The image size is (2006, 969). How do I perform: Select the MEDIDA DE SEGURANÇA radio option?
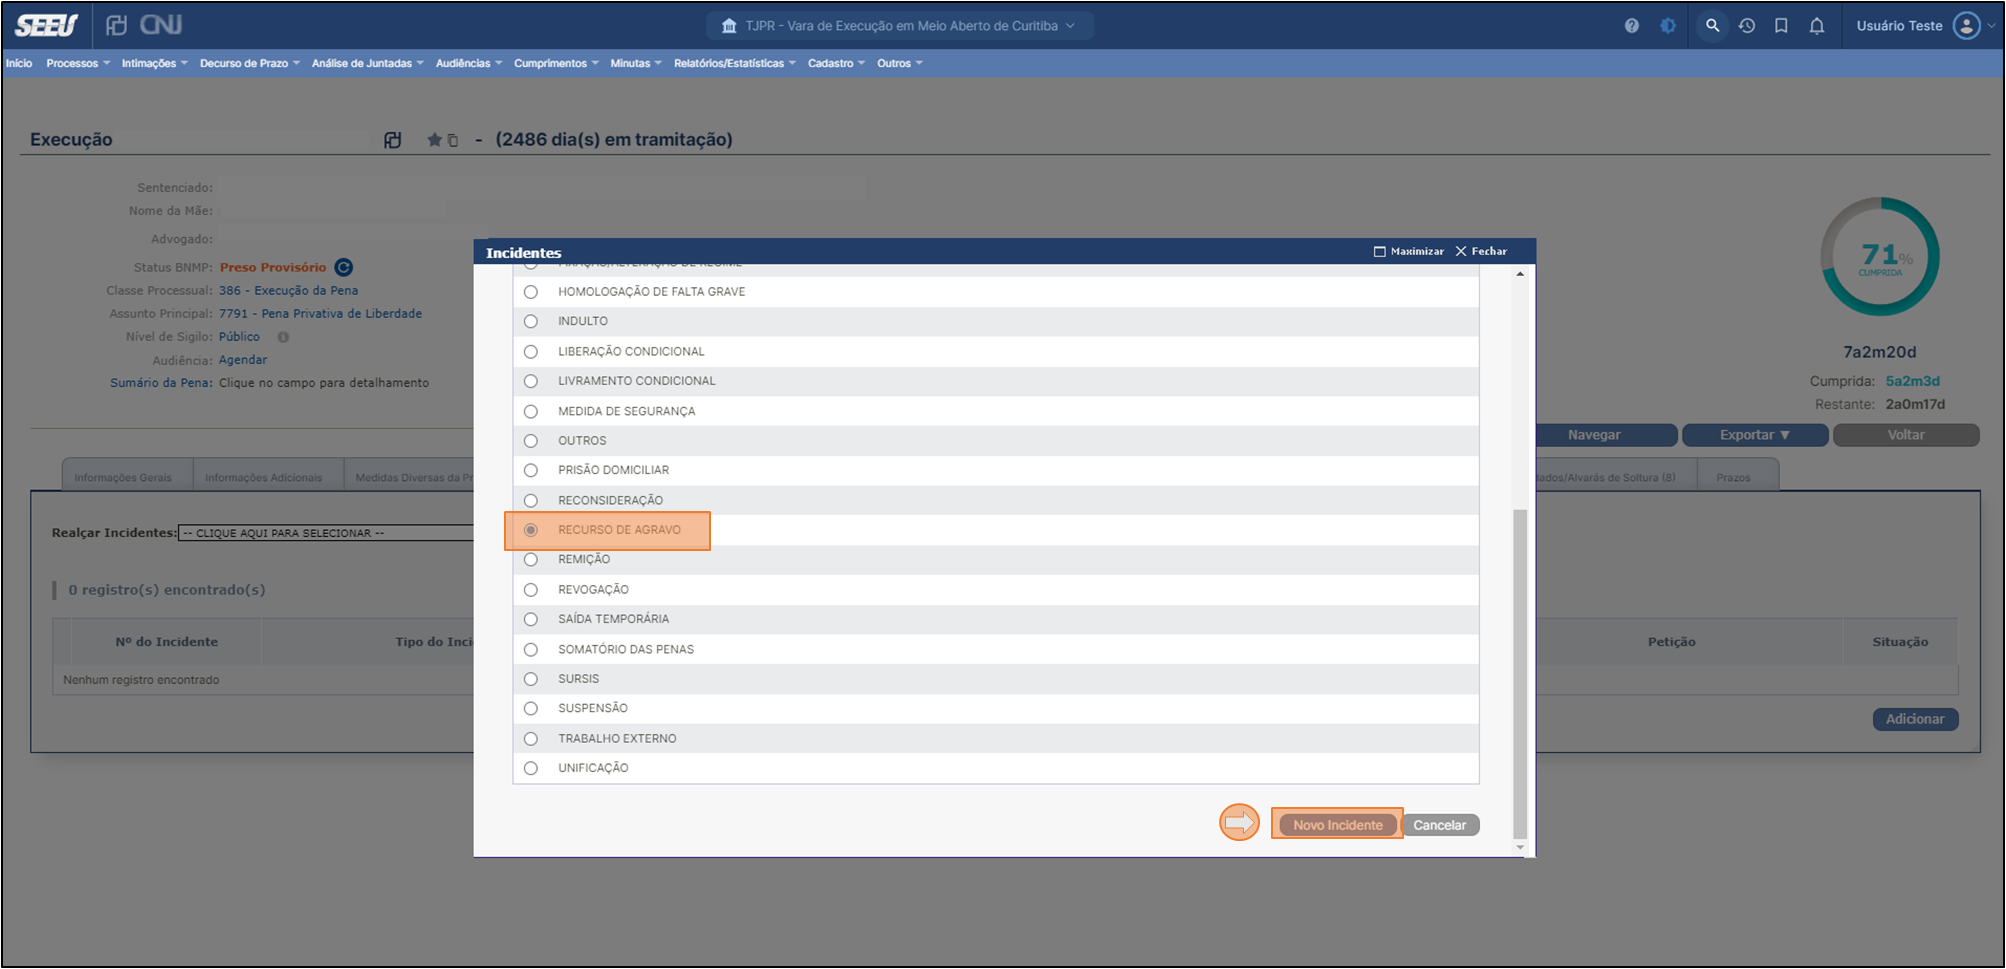[x=531, y=411]
